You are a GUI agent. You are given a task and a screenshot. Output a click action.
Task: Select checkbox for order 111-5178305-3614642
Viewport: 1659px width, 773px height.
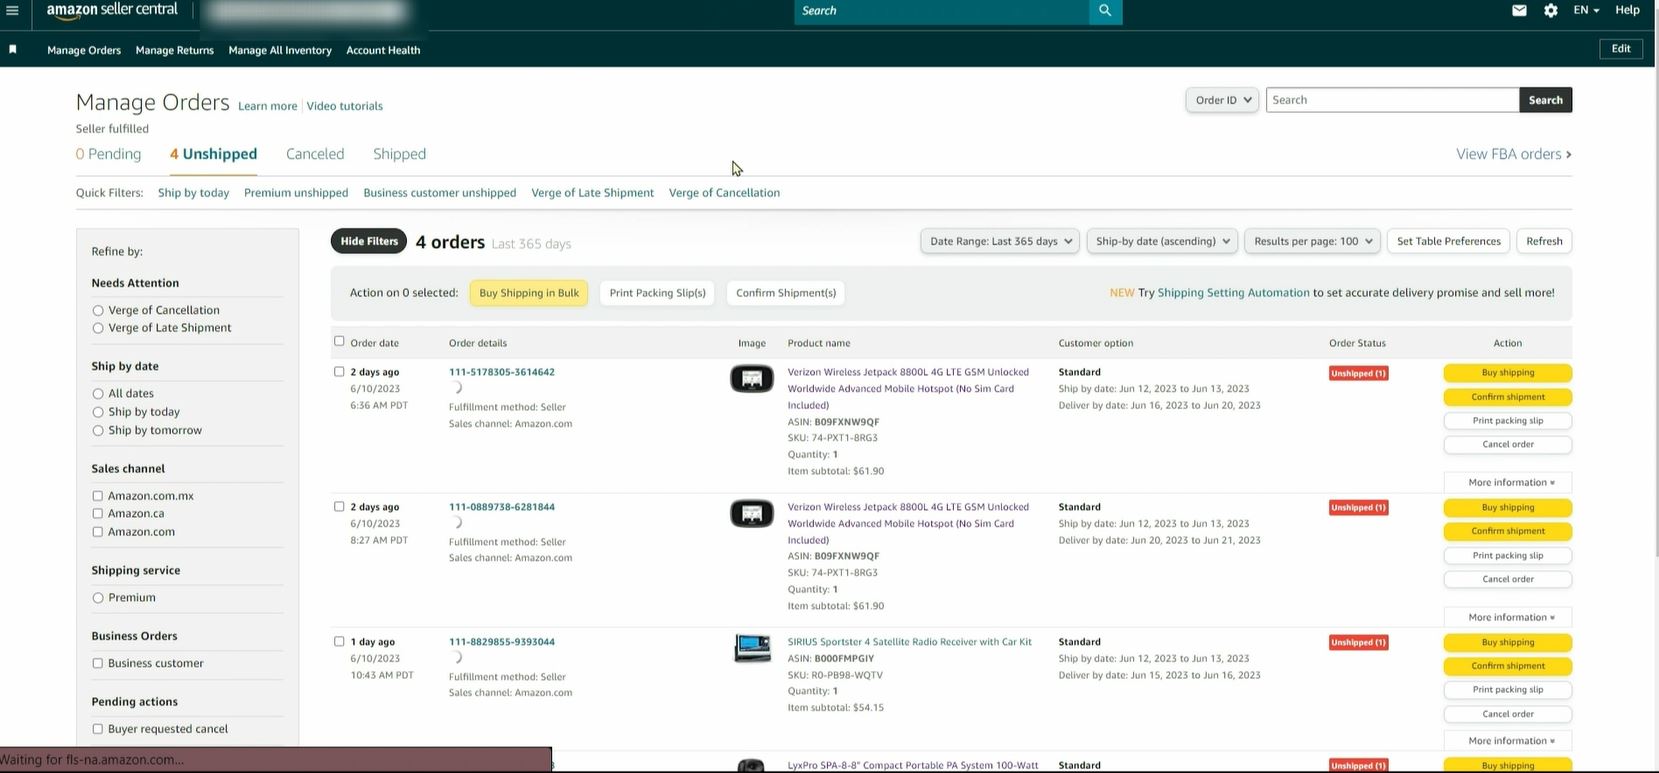click(339, 371)
